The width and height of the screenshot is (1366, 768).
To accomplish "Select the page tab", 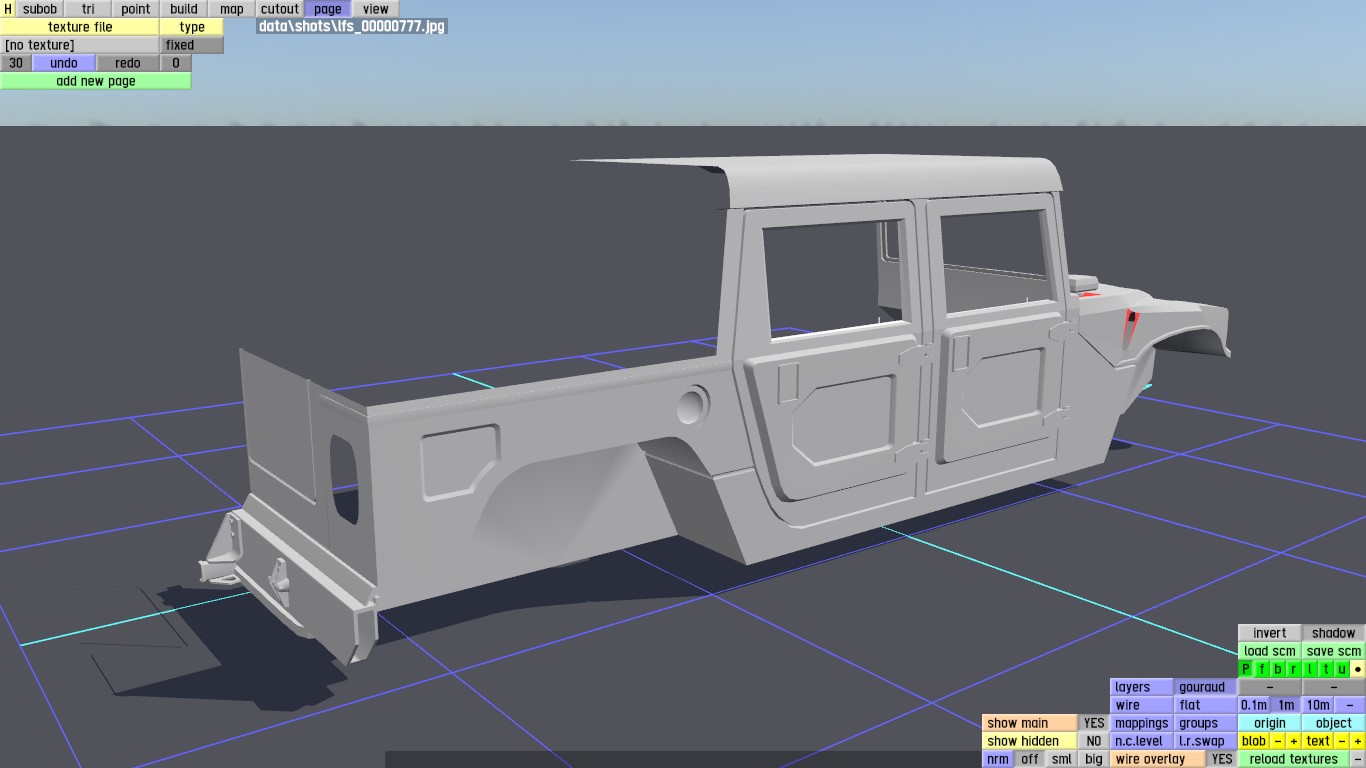I will point(328,9).
